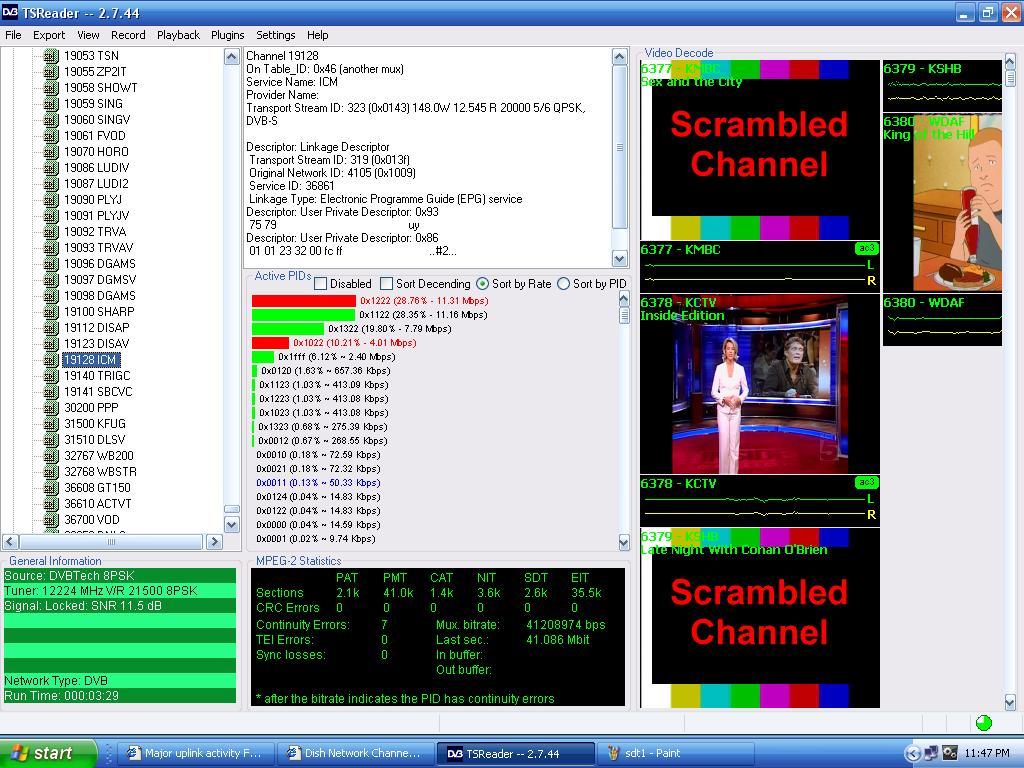This screenshot has height=768, width=1024.
Task: Click the ac3 badge on 6377 KMBC audio
Action: point(867,249)
